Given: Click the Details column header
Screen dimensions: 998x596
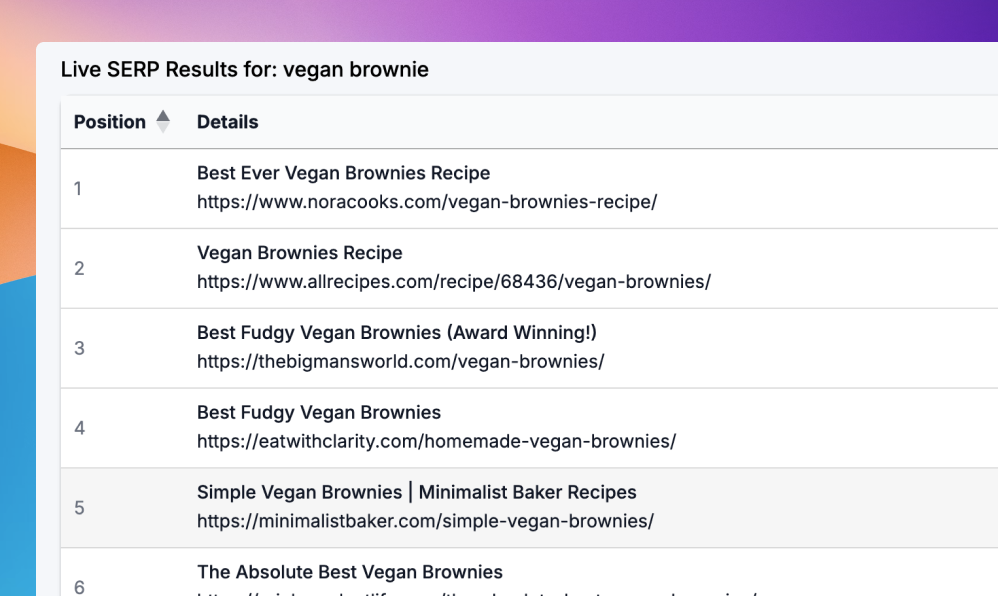Looking at the screenshot, I should click(x=227, y=122).
